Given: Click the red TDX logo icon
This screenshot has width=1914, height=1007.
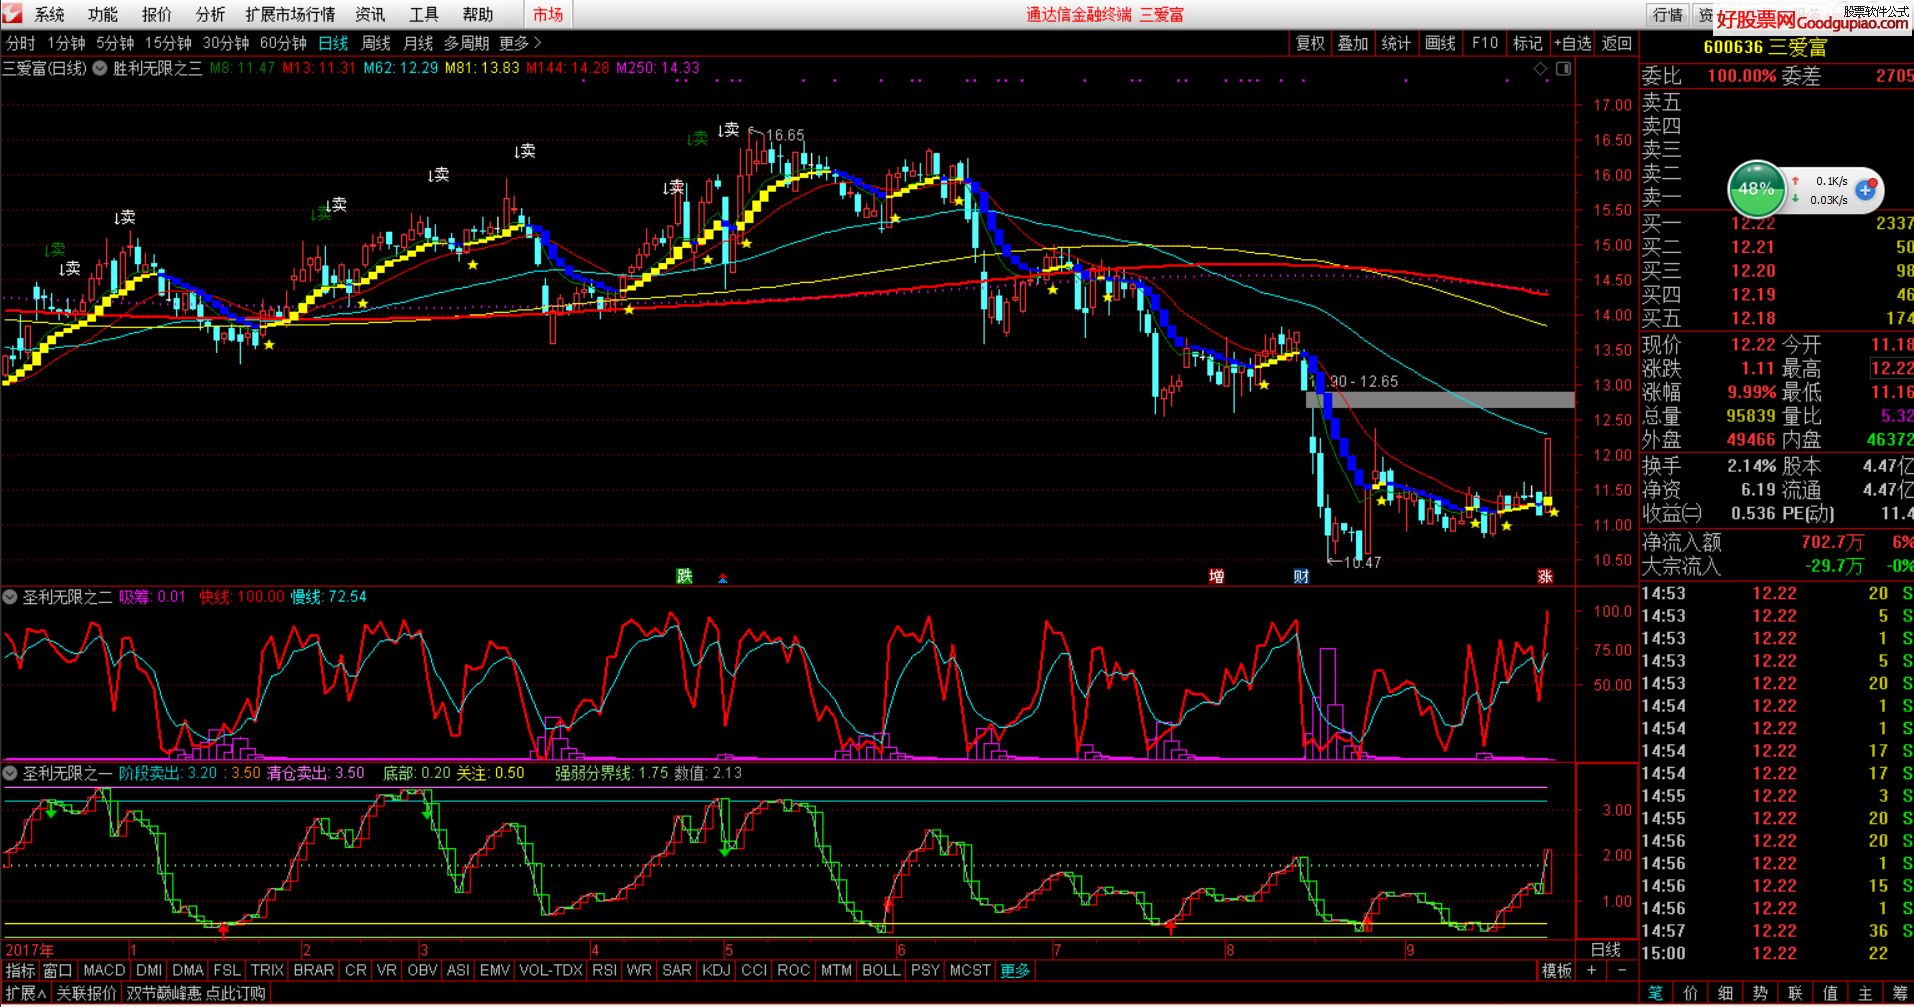Looking at the screenshot, I should [x=13, y=14].
